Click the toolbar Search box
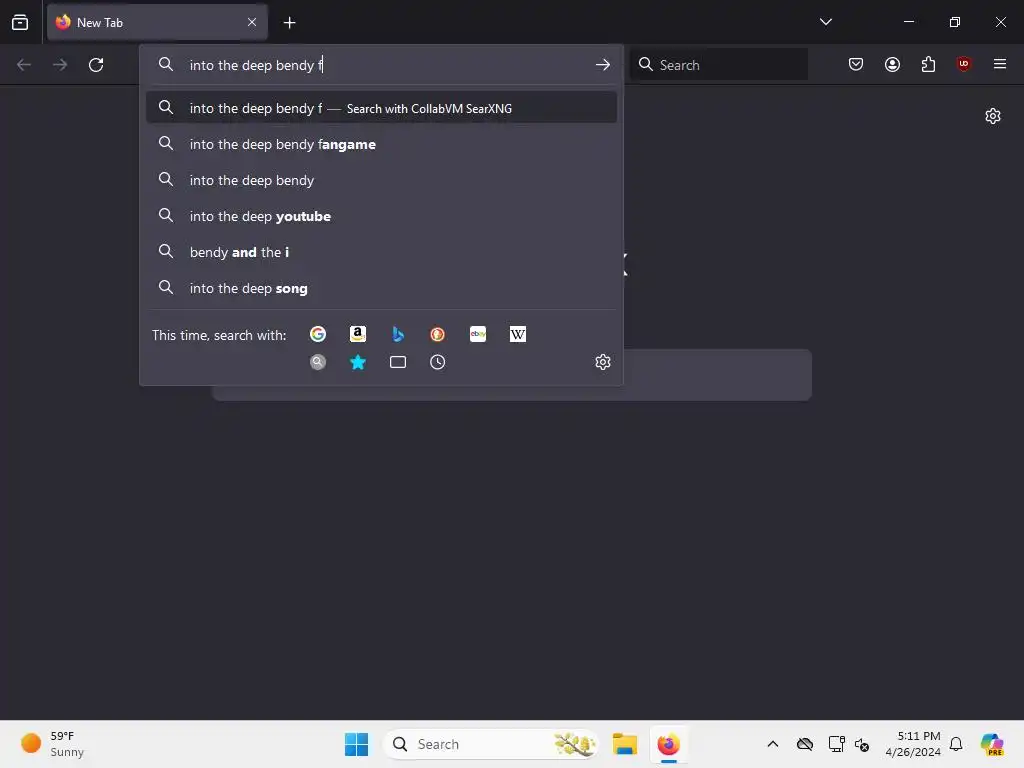1024x768 pixels. pos(718,65)
